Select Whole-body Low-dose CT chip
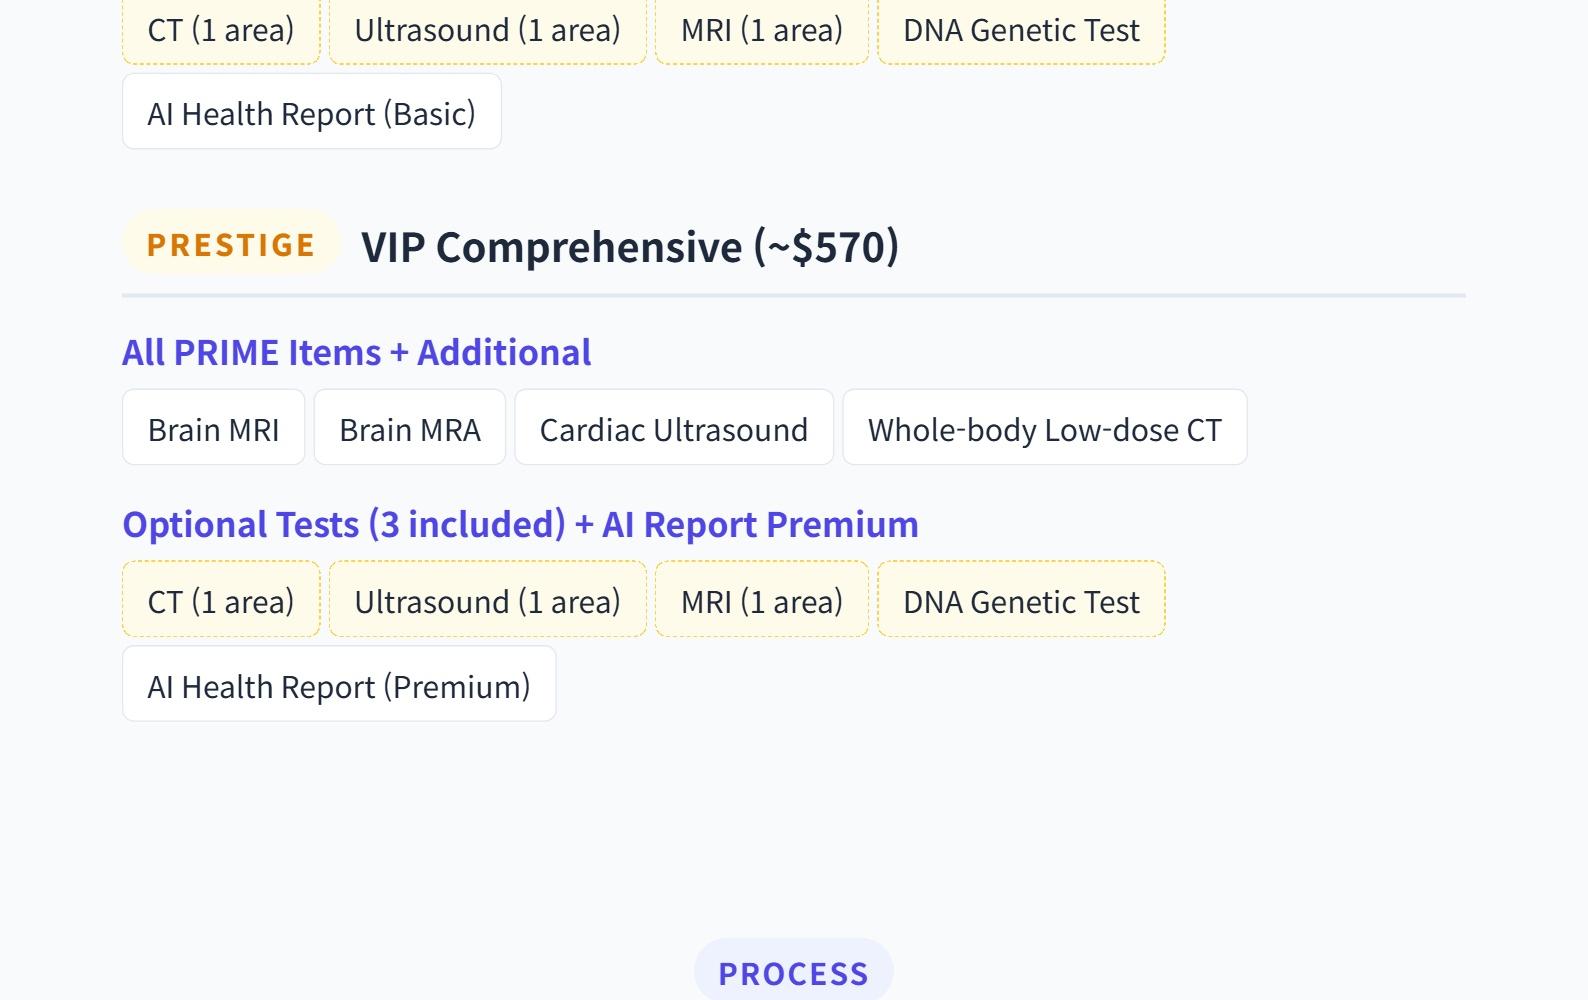The width and height of the screenshot is (1588, 1000). point(1044,428)
